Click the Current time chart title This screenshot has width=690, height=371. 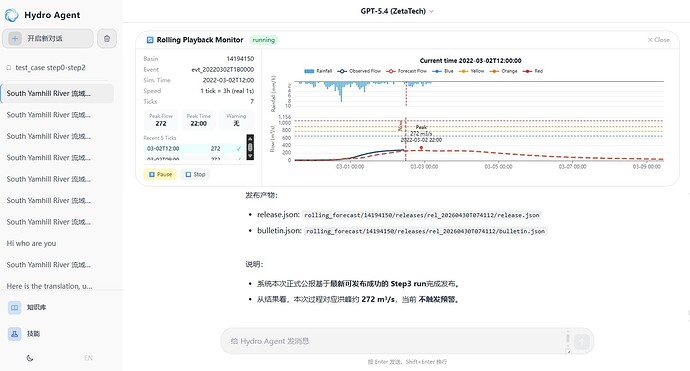coord(470,61)
